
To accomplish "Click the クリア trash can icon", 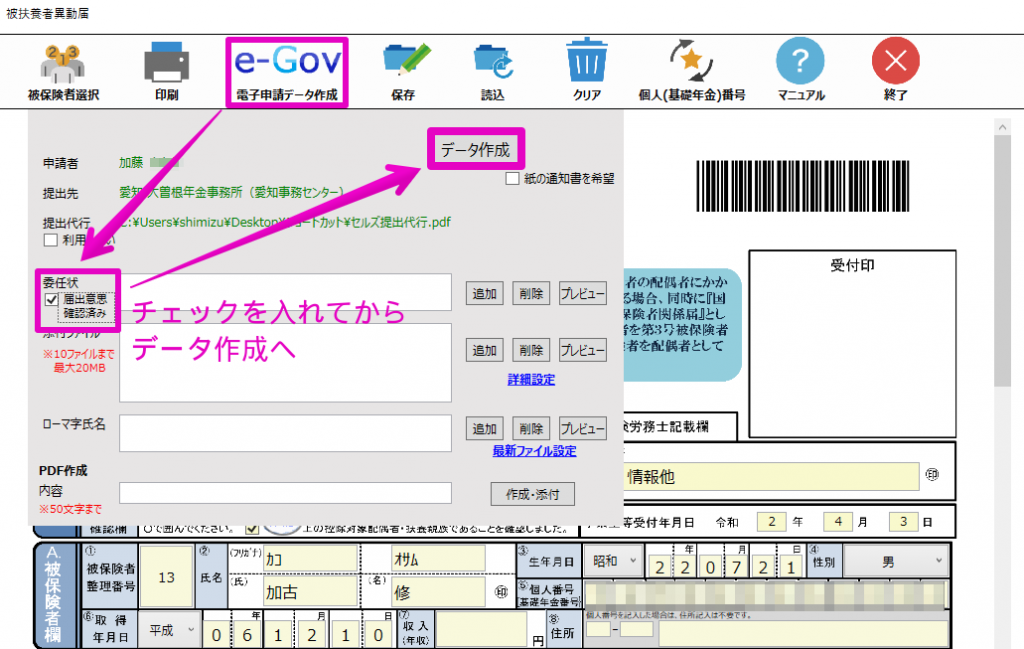I will coord(586,71).
